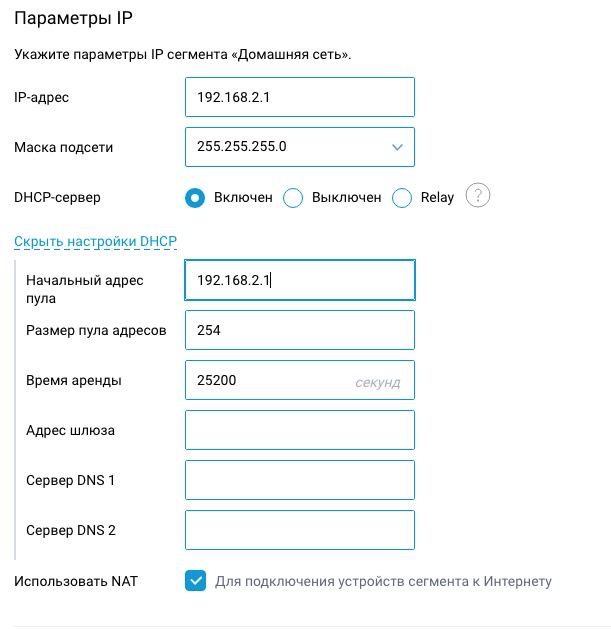
Task: Click the "Размер пула адресов" field
Action: (300, 330)
